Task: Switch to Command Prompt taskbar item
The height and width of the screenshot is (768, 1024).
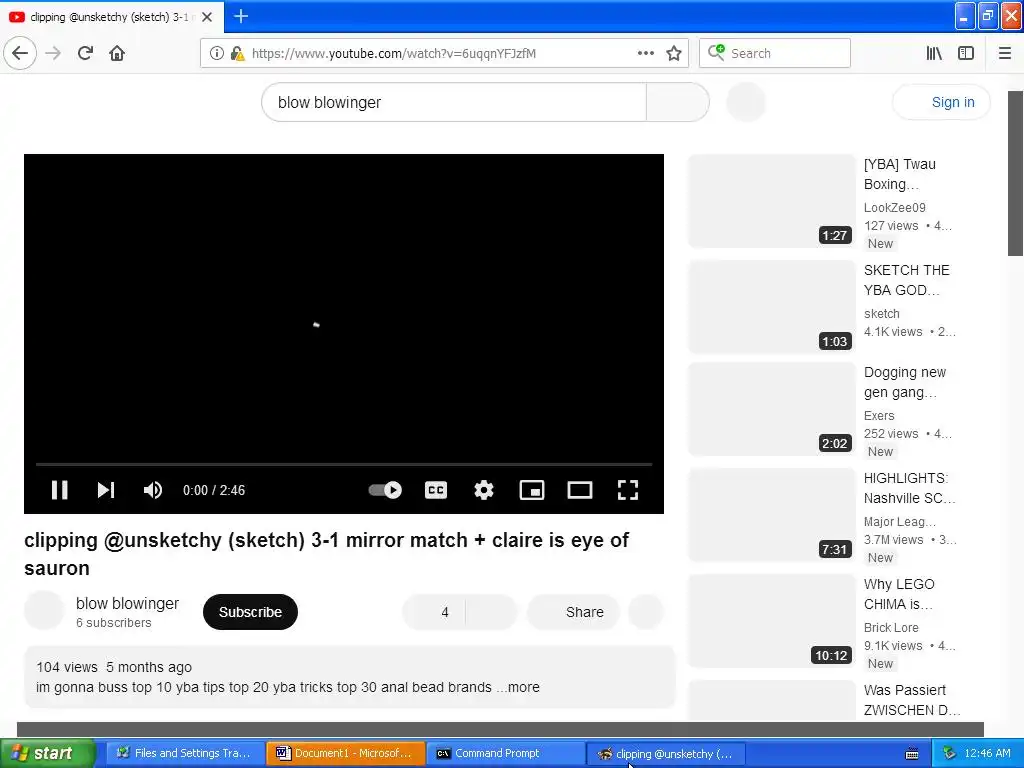Action: point(506,753)
